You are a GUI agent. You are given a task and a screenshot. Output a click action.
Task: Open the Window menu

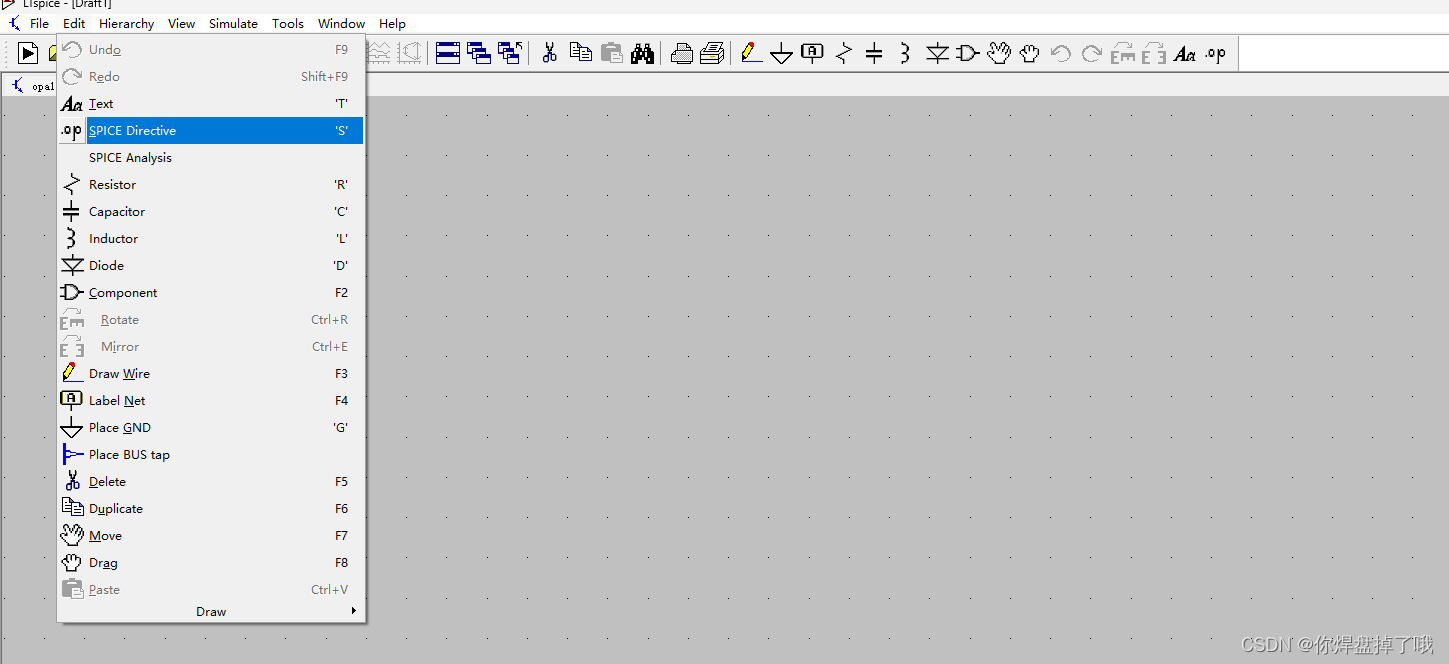[x=341, y=23]
